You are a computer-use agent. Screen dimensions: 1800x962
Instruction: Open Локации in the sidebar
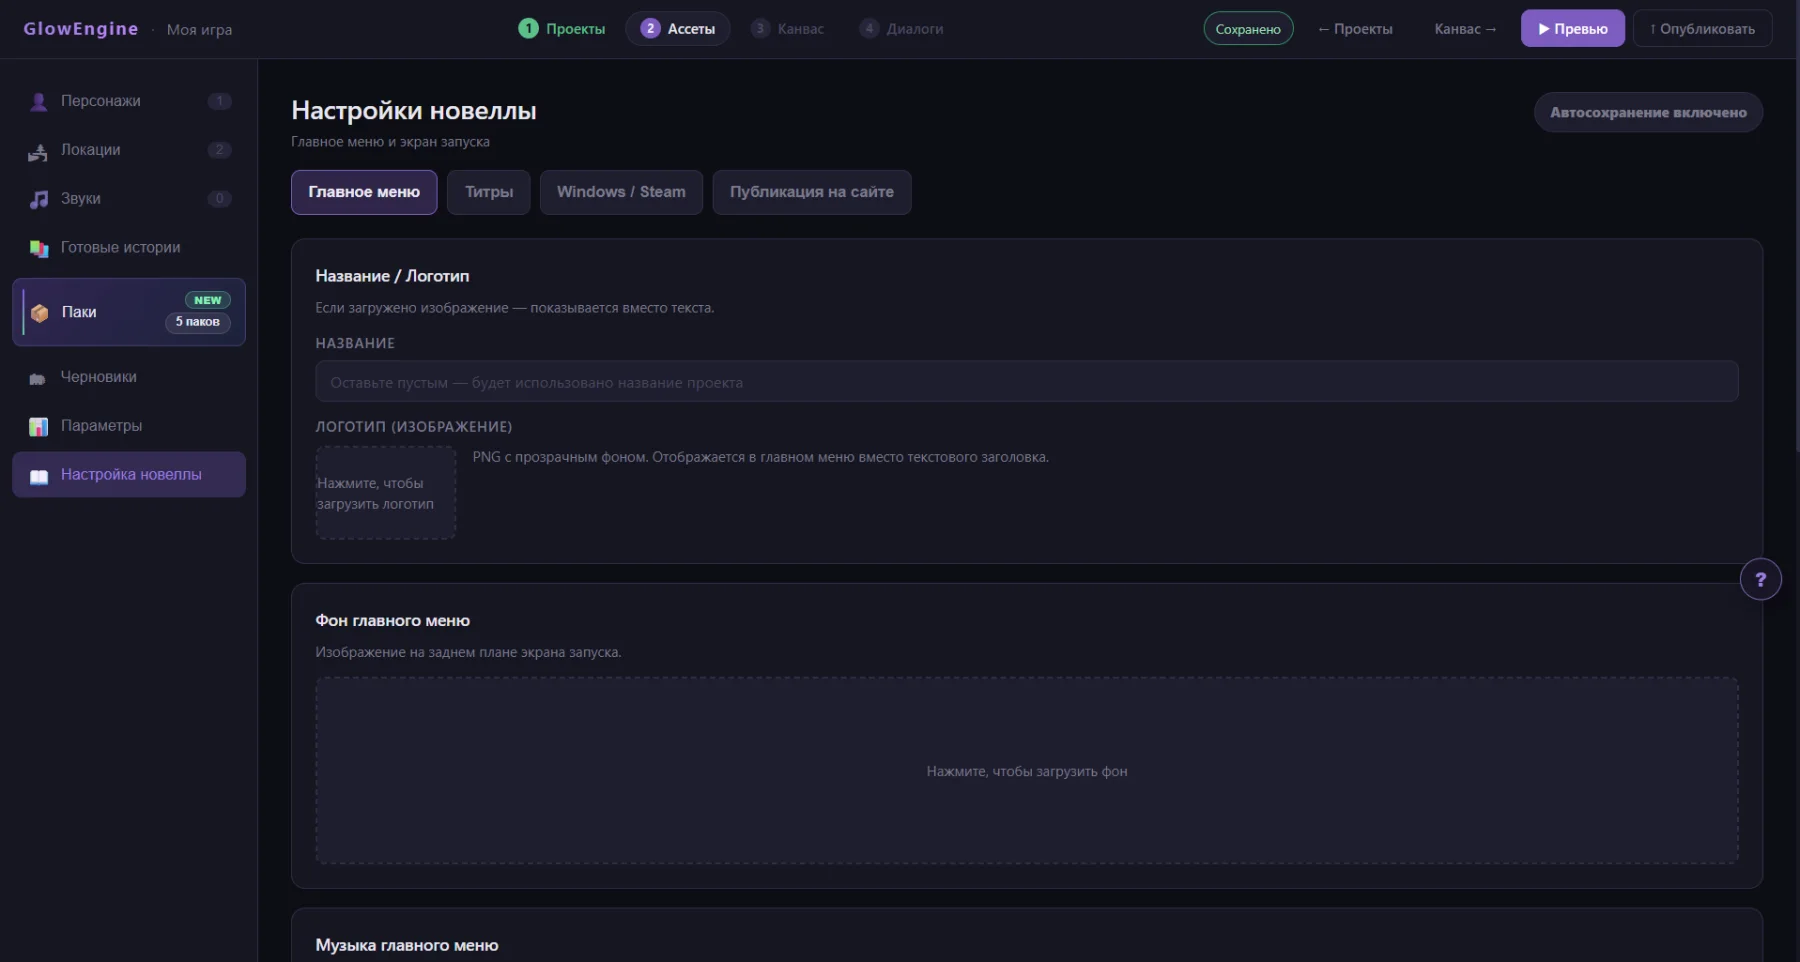(x=129, y=150)
